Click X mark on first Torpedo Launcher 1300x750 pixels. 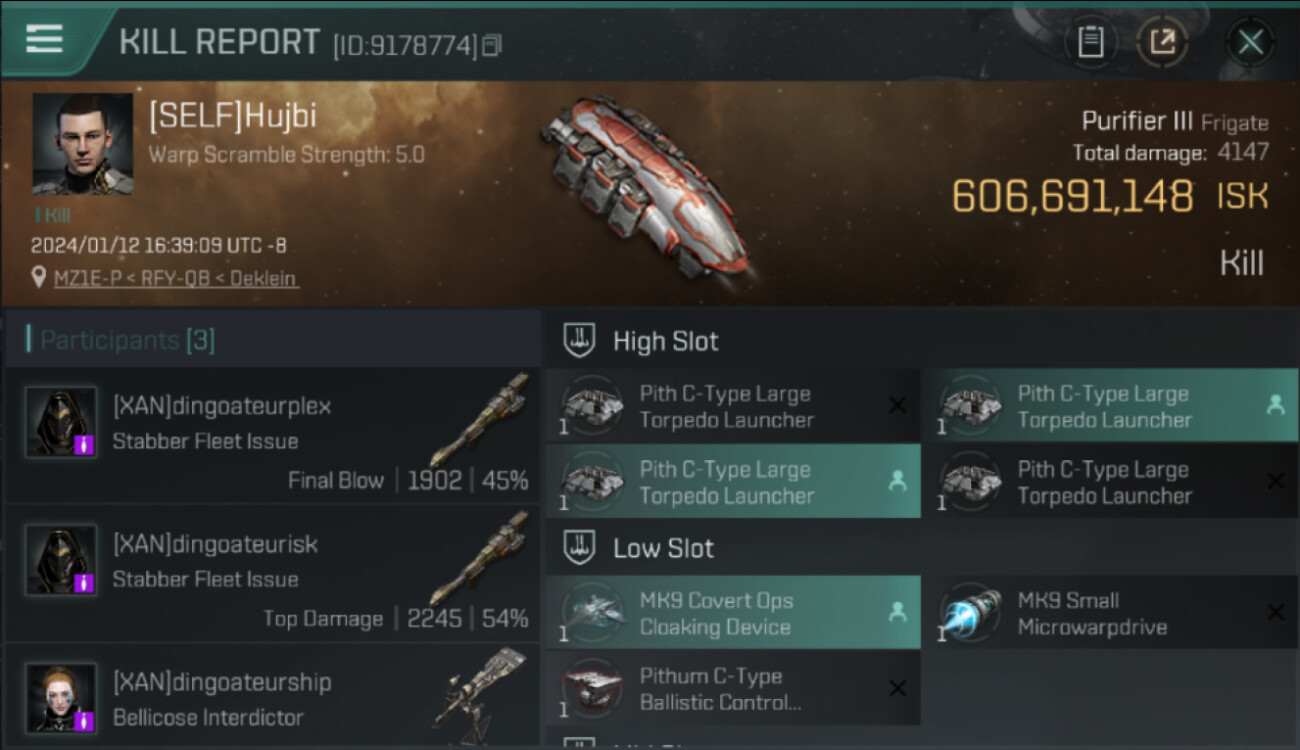click(x=897, y=405)
